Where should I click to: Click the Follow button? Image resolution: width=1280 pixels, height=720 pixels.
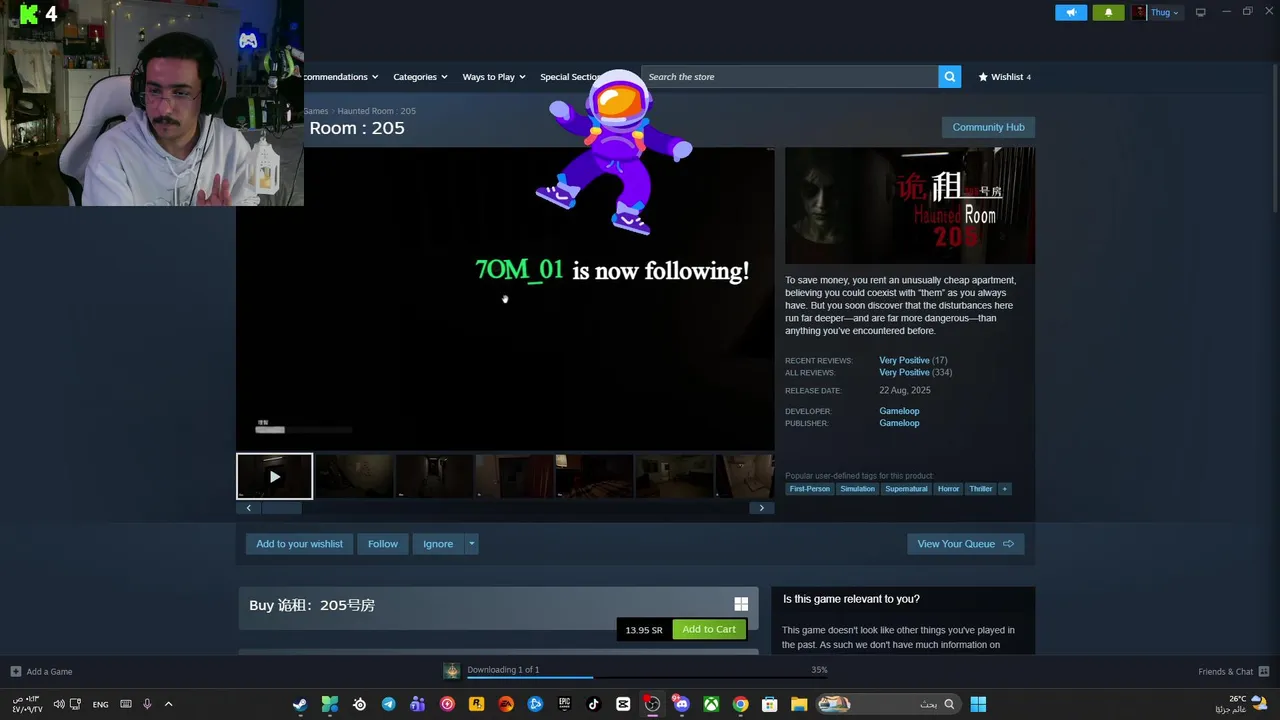click(383, 544)
